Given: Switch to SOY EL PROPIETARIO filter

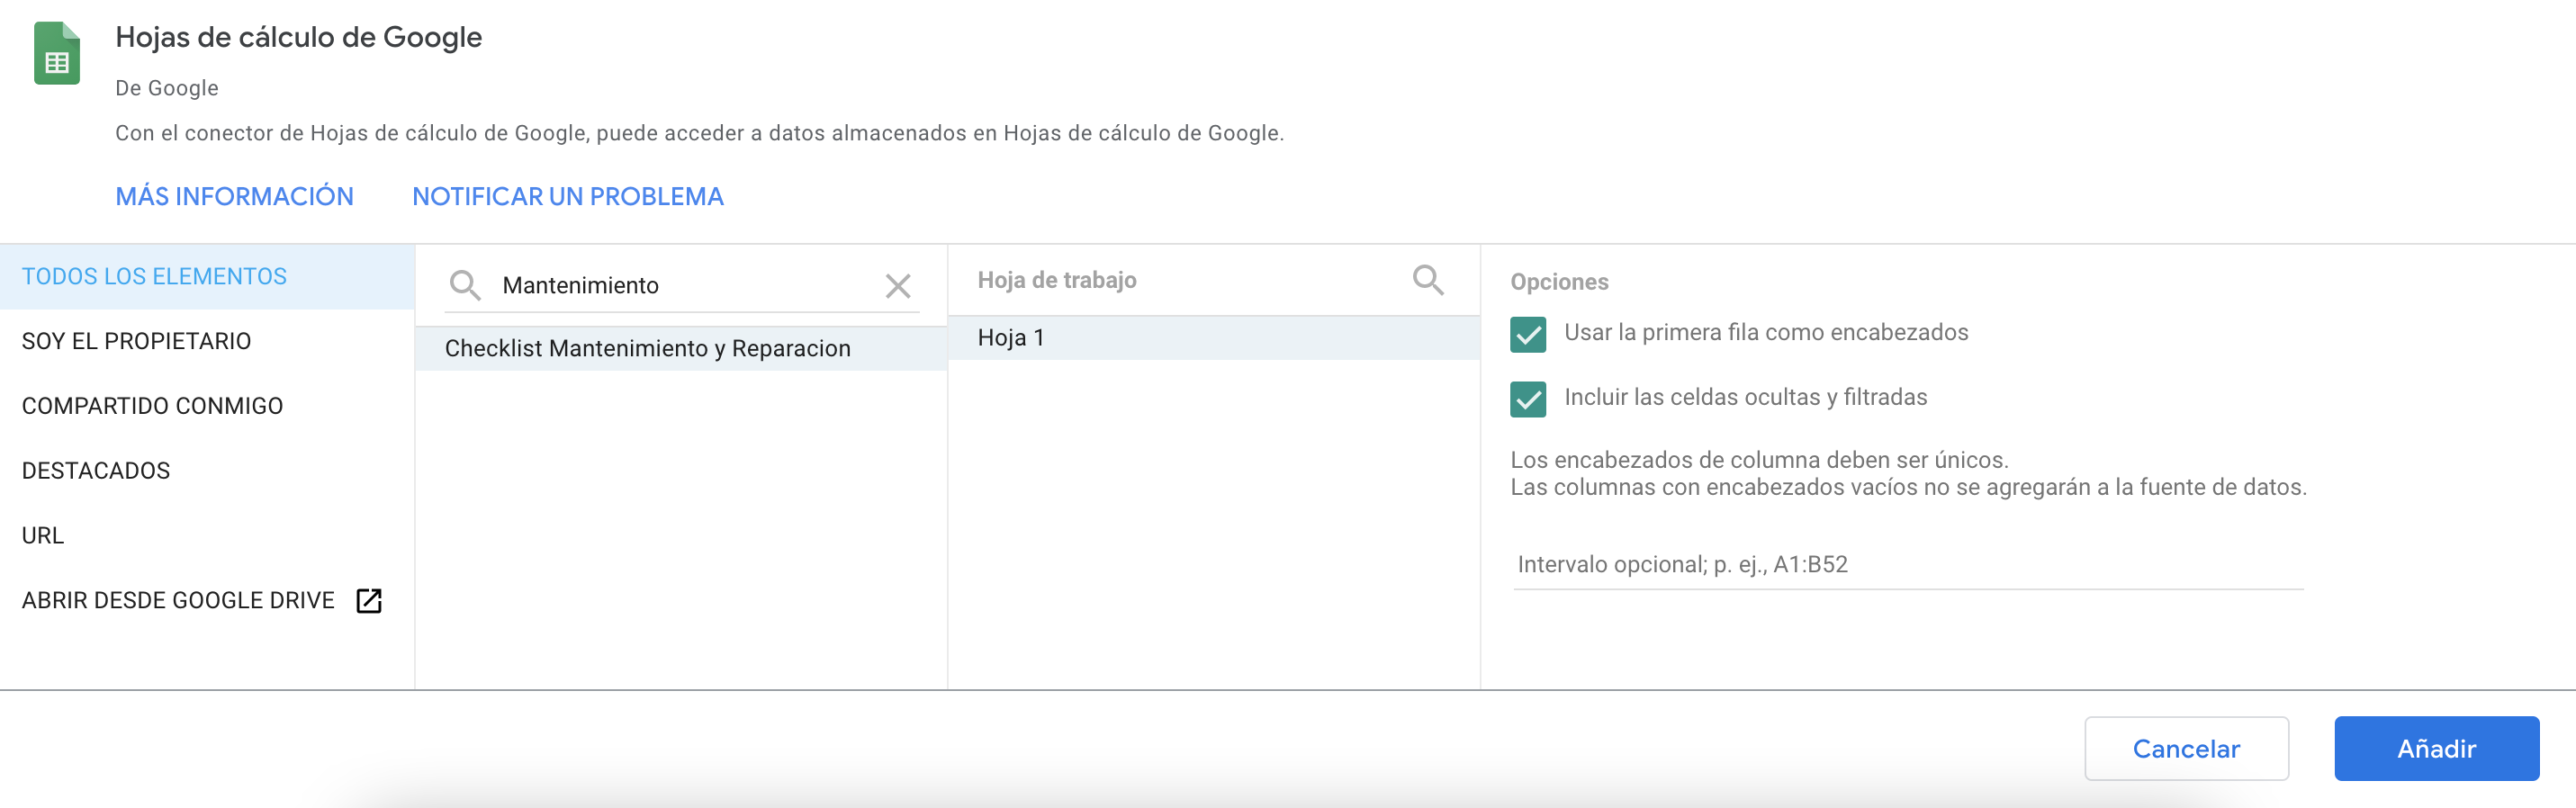Looking at the screenshot, I should [207, 341].
